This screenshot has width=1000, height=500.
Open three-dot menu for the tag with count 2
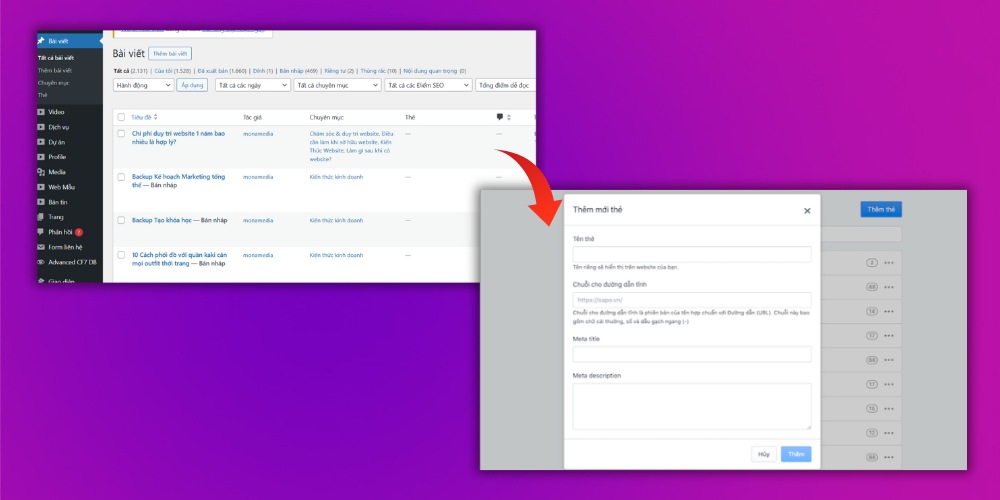tap(888, 263)
